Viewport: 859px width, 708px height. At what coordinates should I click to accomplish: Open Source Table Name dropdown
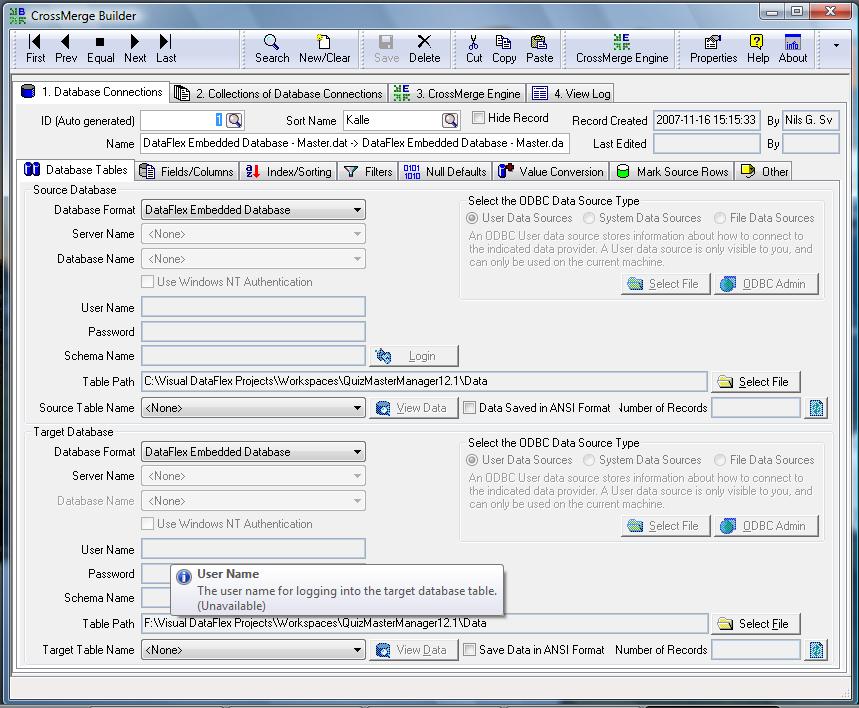tap(253, 408)
